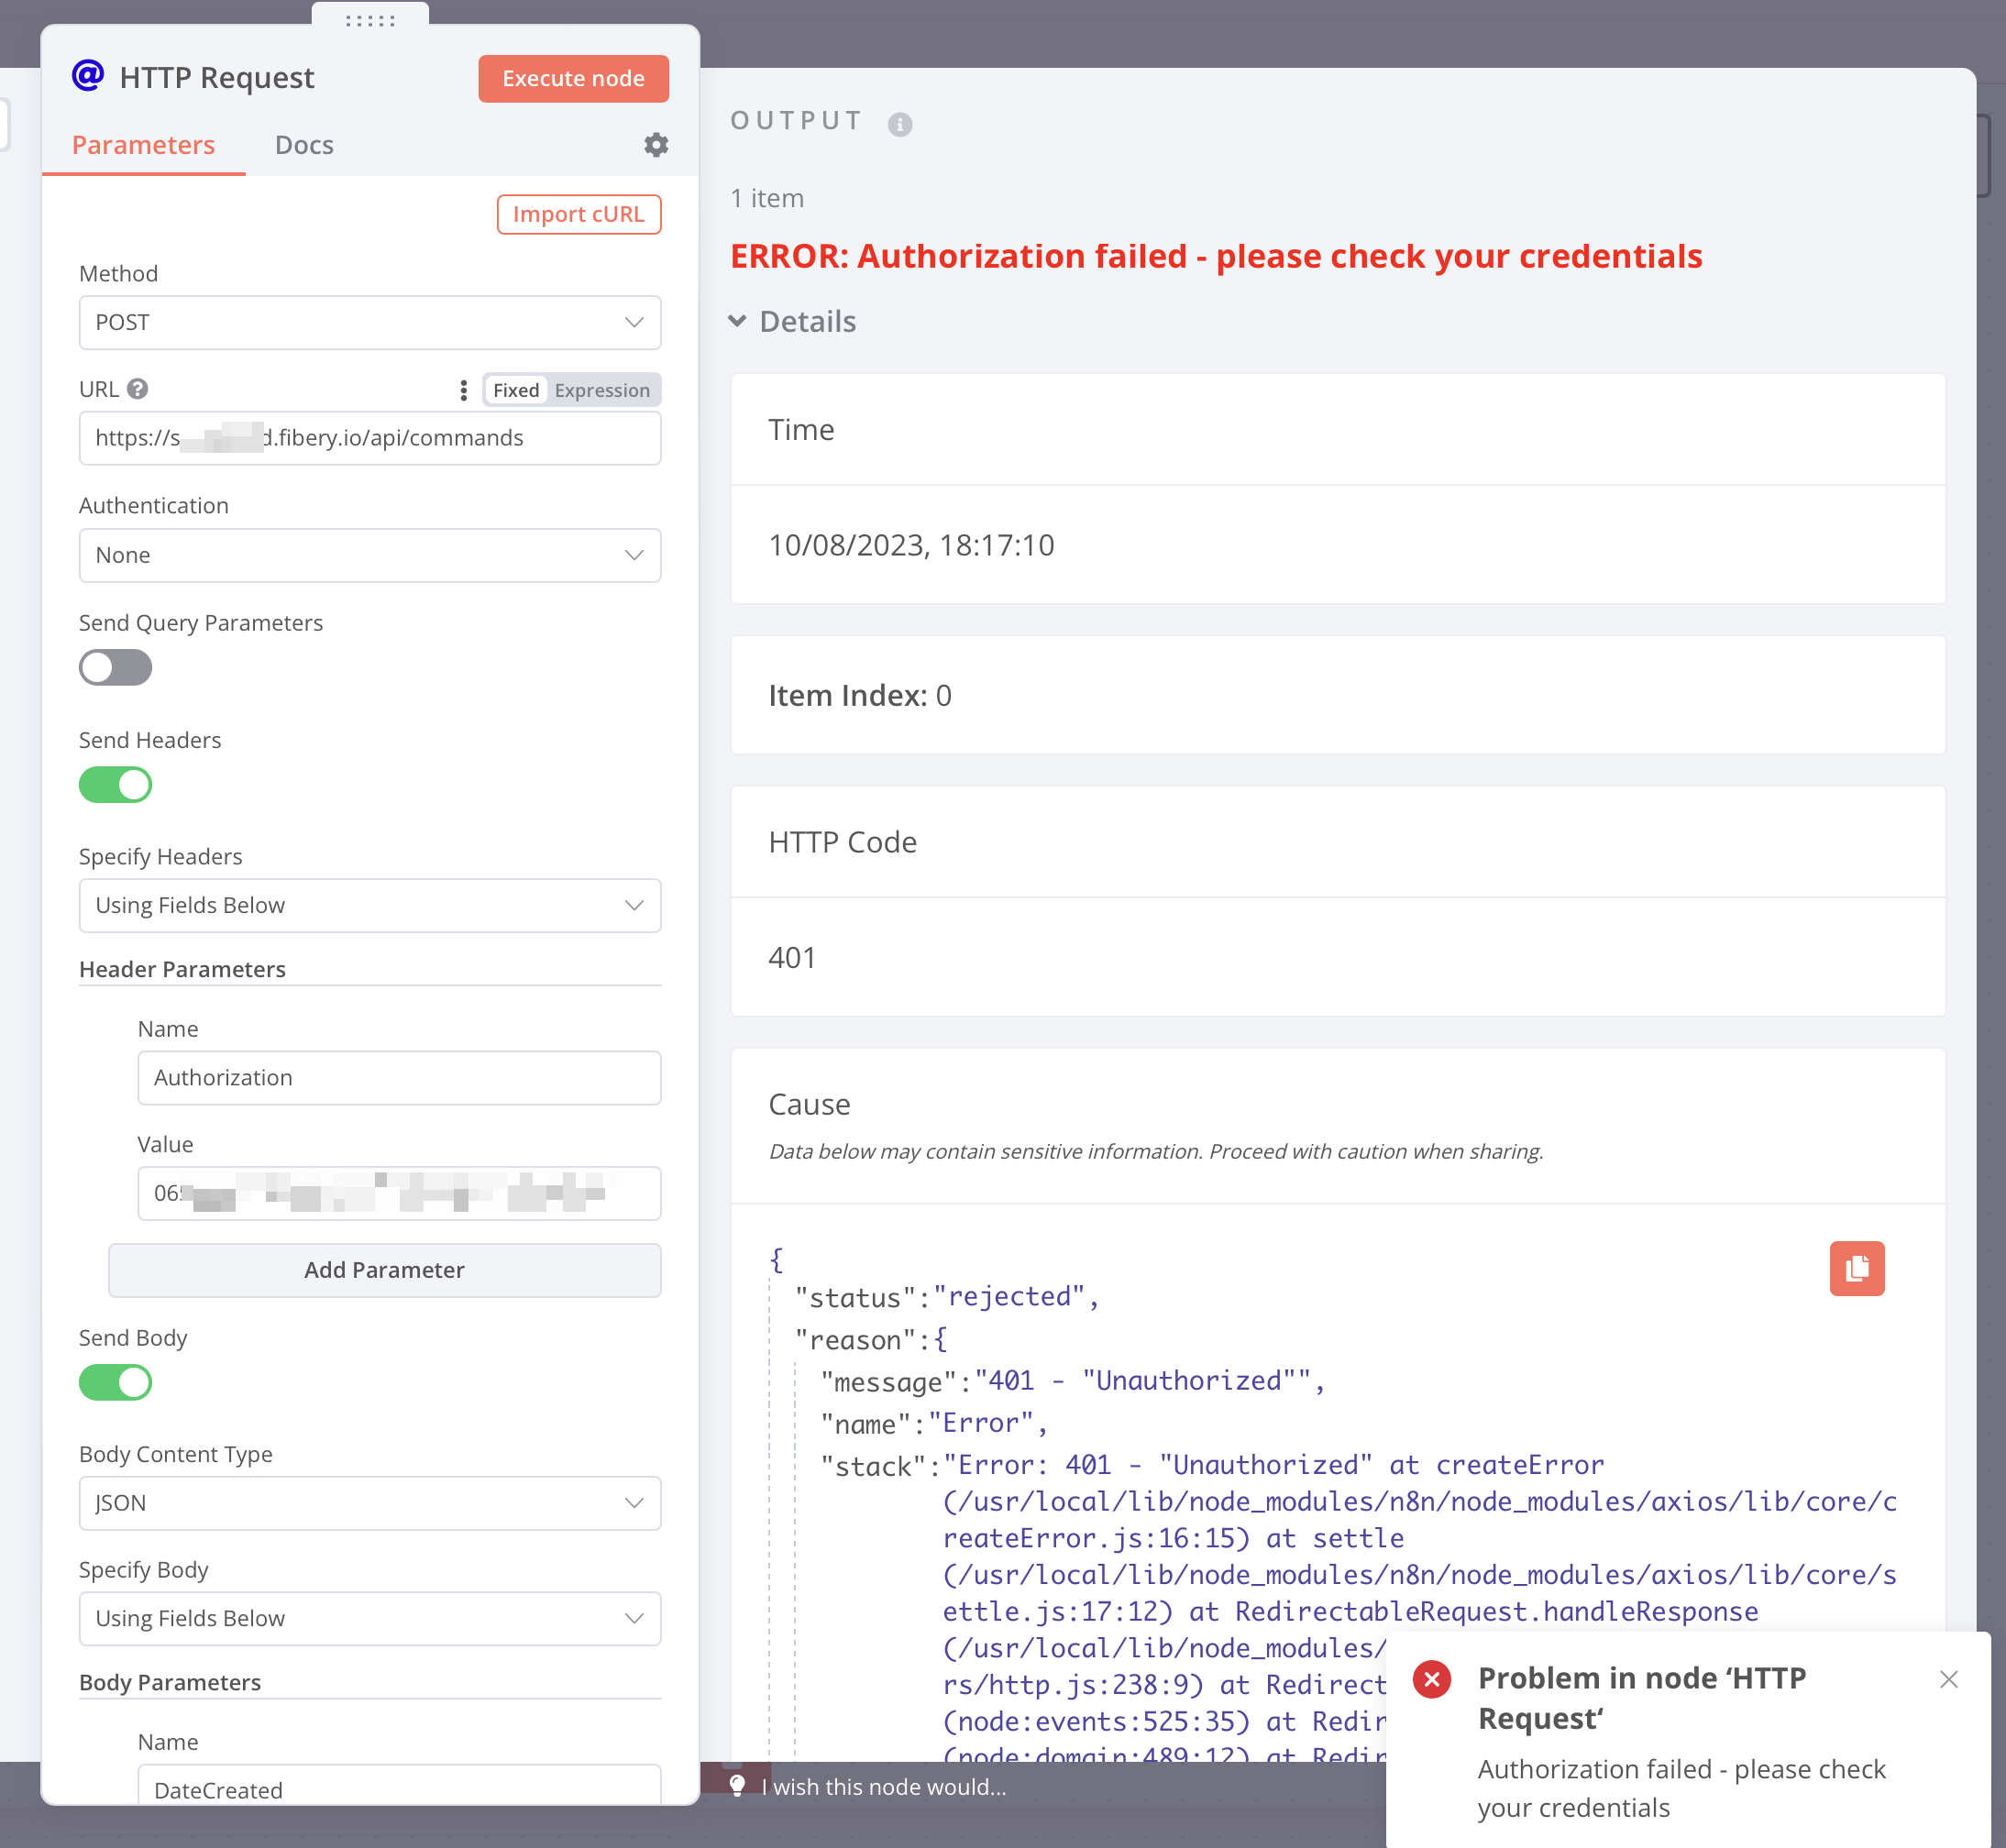Screen dimensions: 2006x1848
Task: Click the HTTP Request node @ icon
Action: 88,76
